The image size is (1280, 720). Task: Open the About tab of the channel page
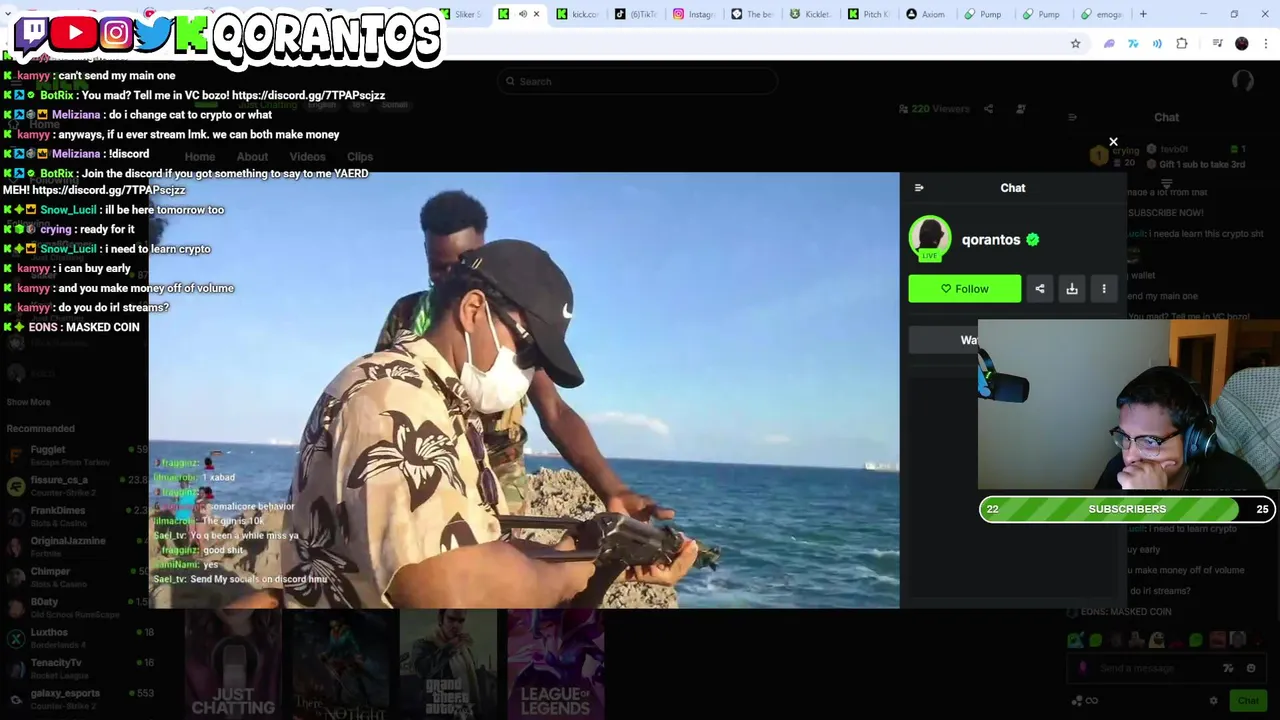[x=252, y=157]
